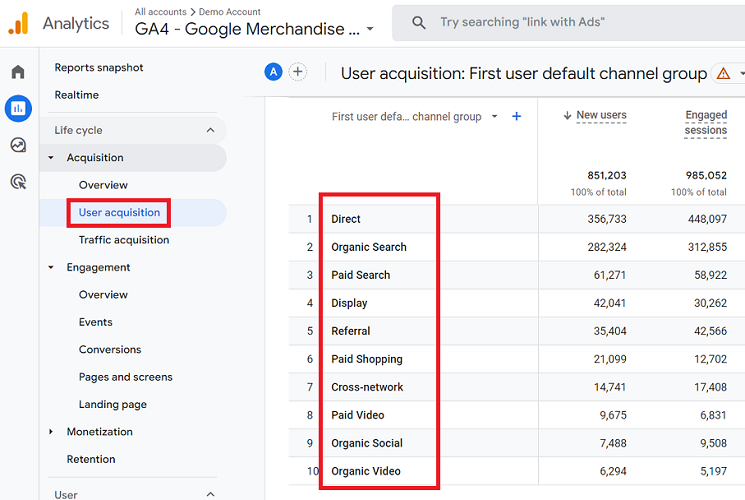Open the Explore icon in sidebar
Viewport: 745px width, 500px height.
pos(18,145)
